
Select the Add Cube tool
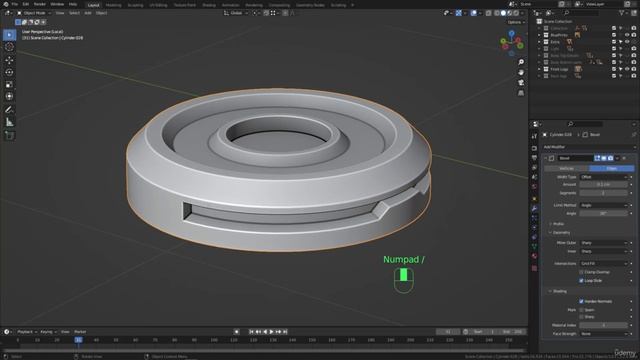[9, 135]
